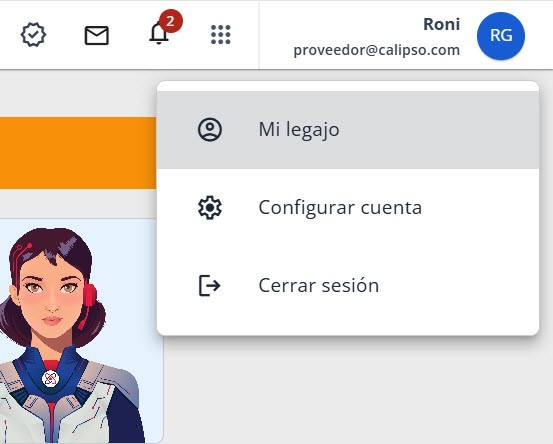Select Mi legajo from the menu

(x=348, y=129)
